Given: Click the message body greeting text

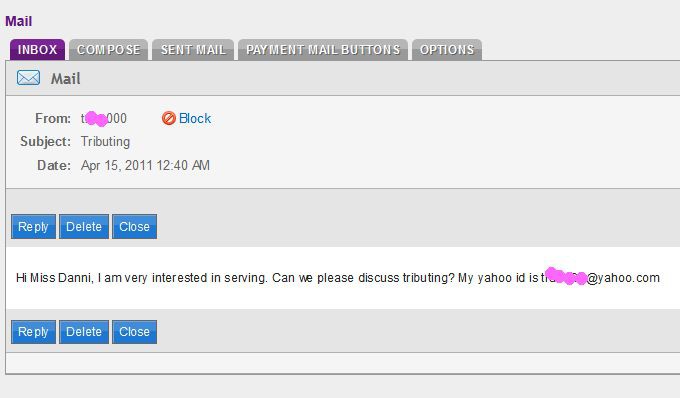Looking at the screenshot, I should click(x=55, y=277).
